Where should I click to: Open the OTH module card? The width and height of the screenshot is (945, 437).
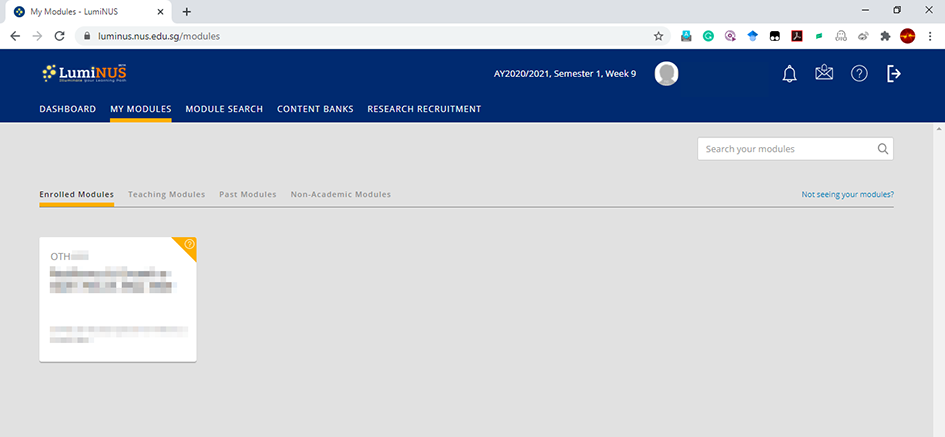(118, 300)
